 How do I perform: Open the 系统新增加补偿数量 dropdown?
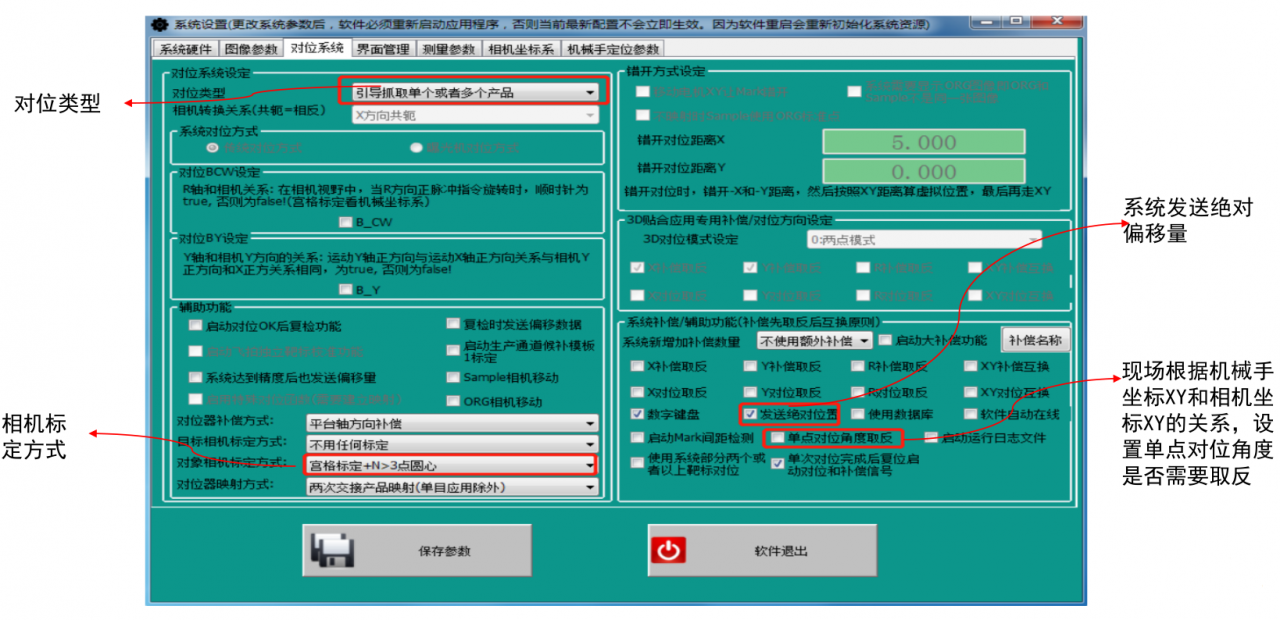(815, 341)
